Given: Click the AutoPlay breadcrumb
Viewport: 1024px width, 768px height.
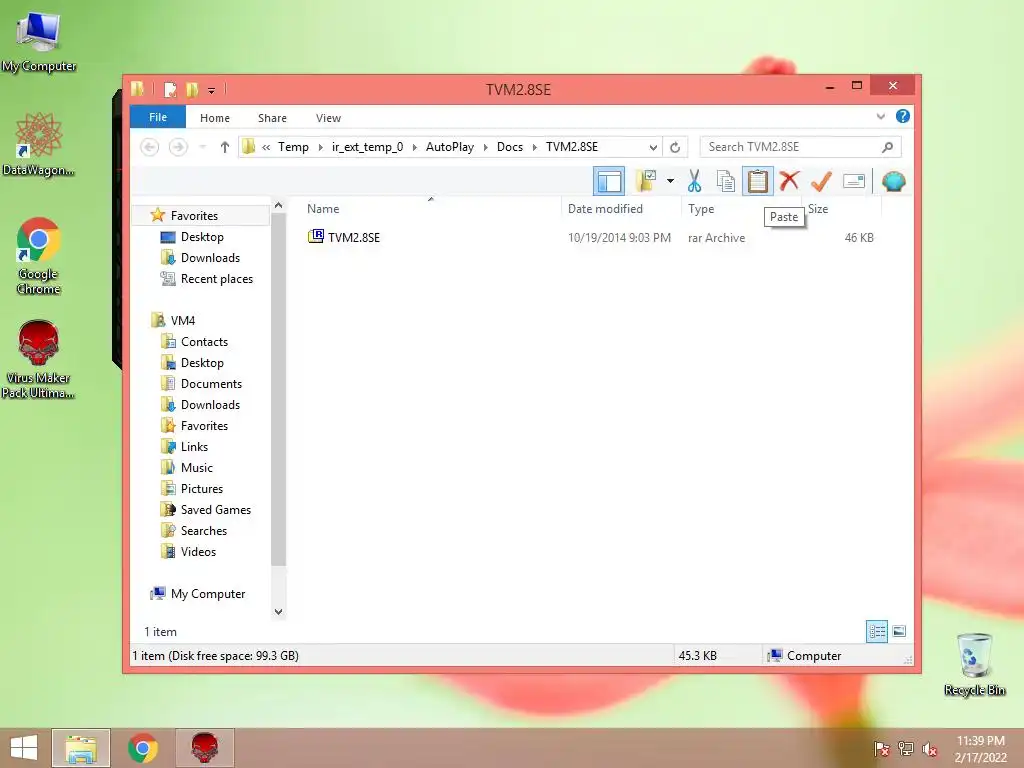Looking at the screenshot, I should [x=450, y=147].
